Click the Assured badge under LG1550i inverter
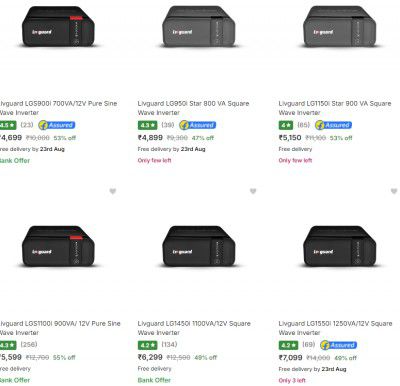Screen dimensions: 400x386 coord(338,345)
